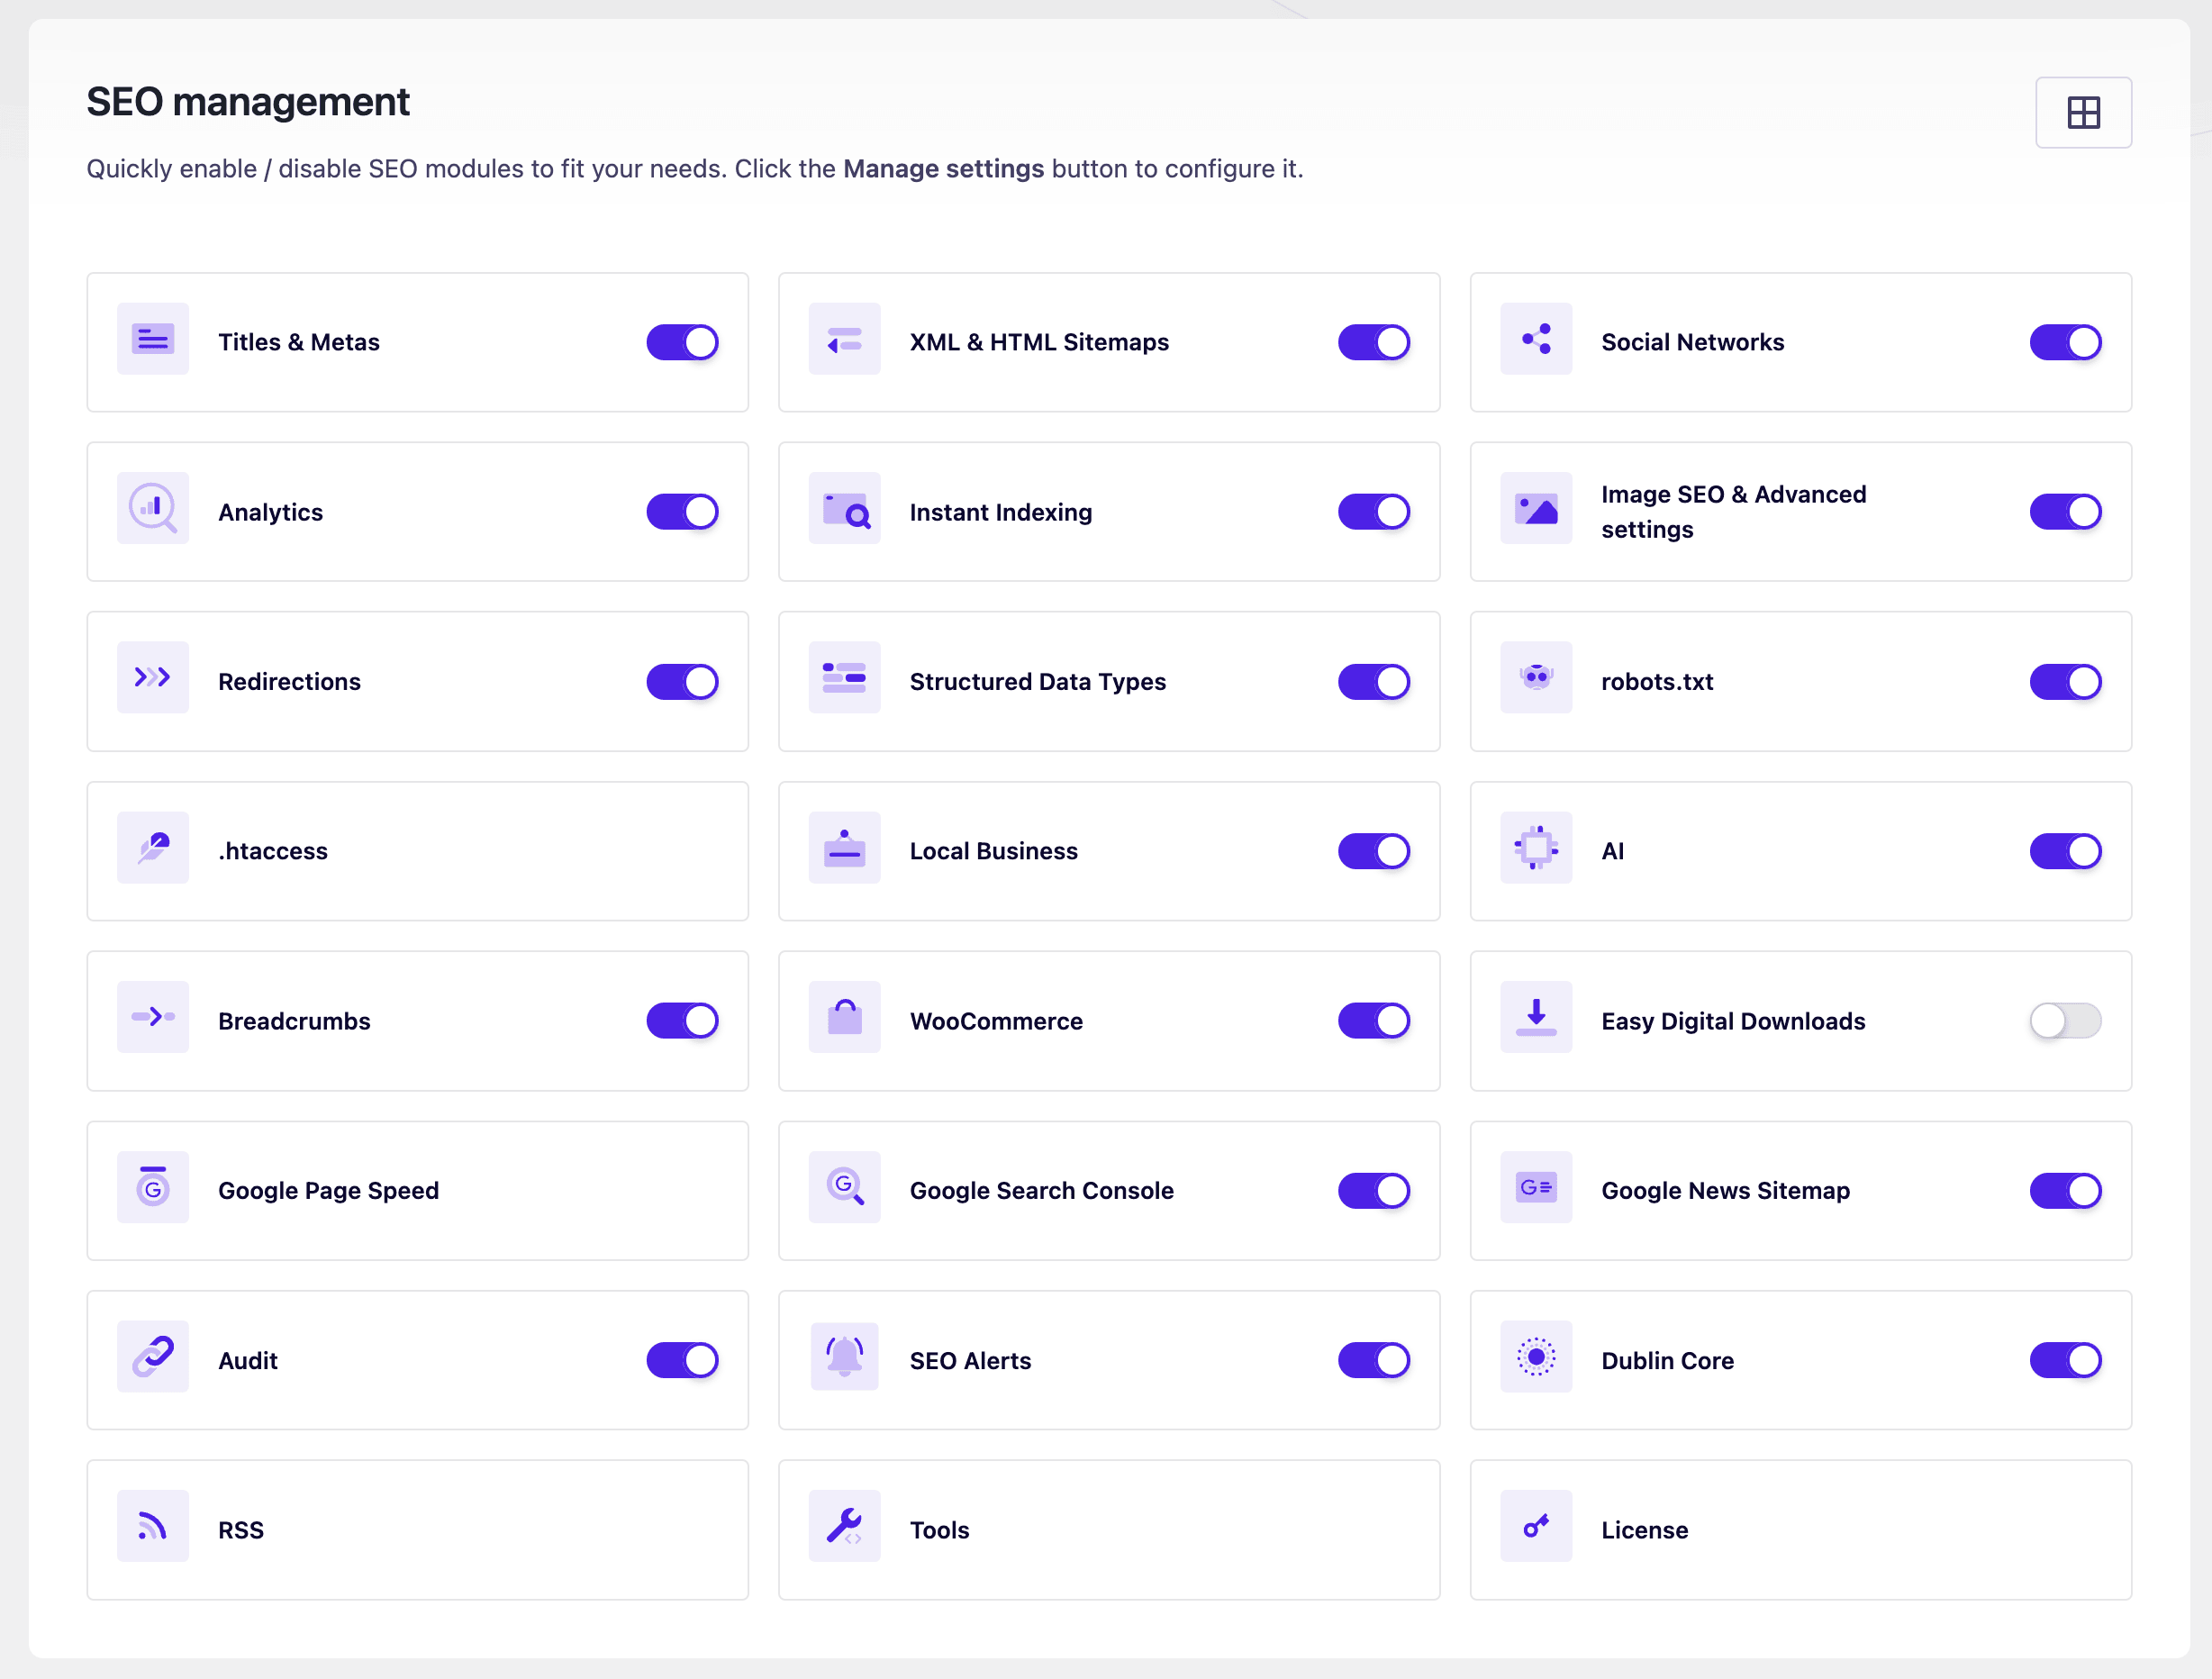Click the robots.txt robot icon
Image resolution: width=2212 pixels, height=1679 pixels.
[x=1535, y=678]
